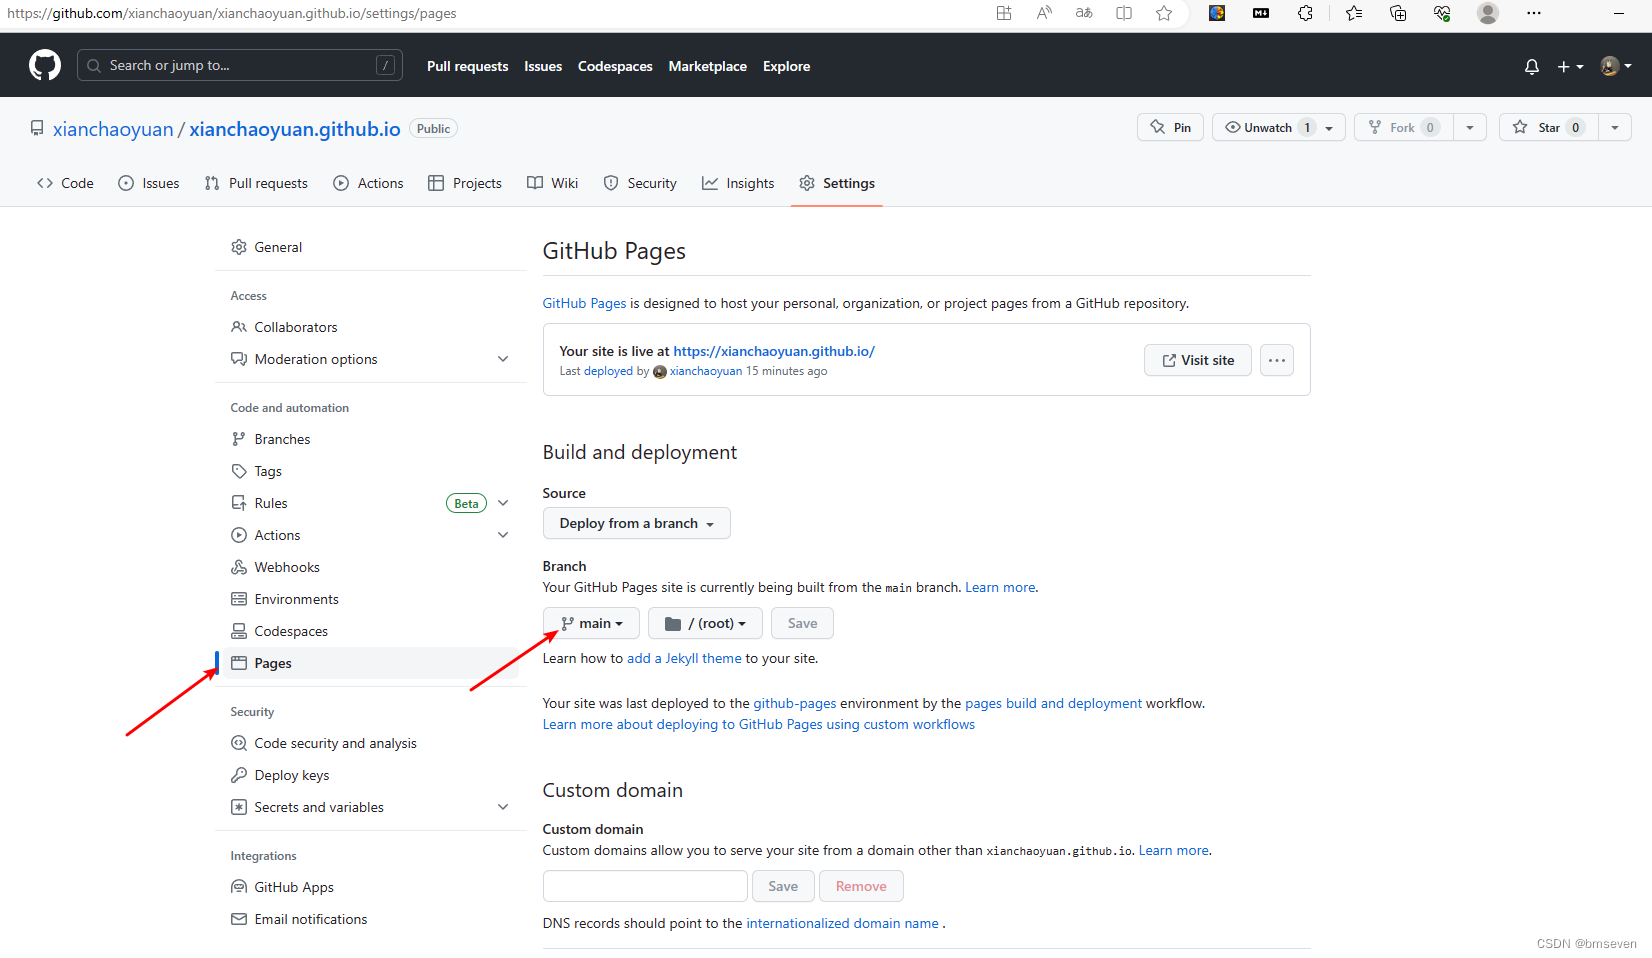Toggle browser read aloud icon
This screenshot has height=958, width=1652.
tap(1044, 13)
